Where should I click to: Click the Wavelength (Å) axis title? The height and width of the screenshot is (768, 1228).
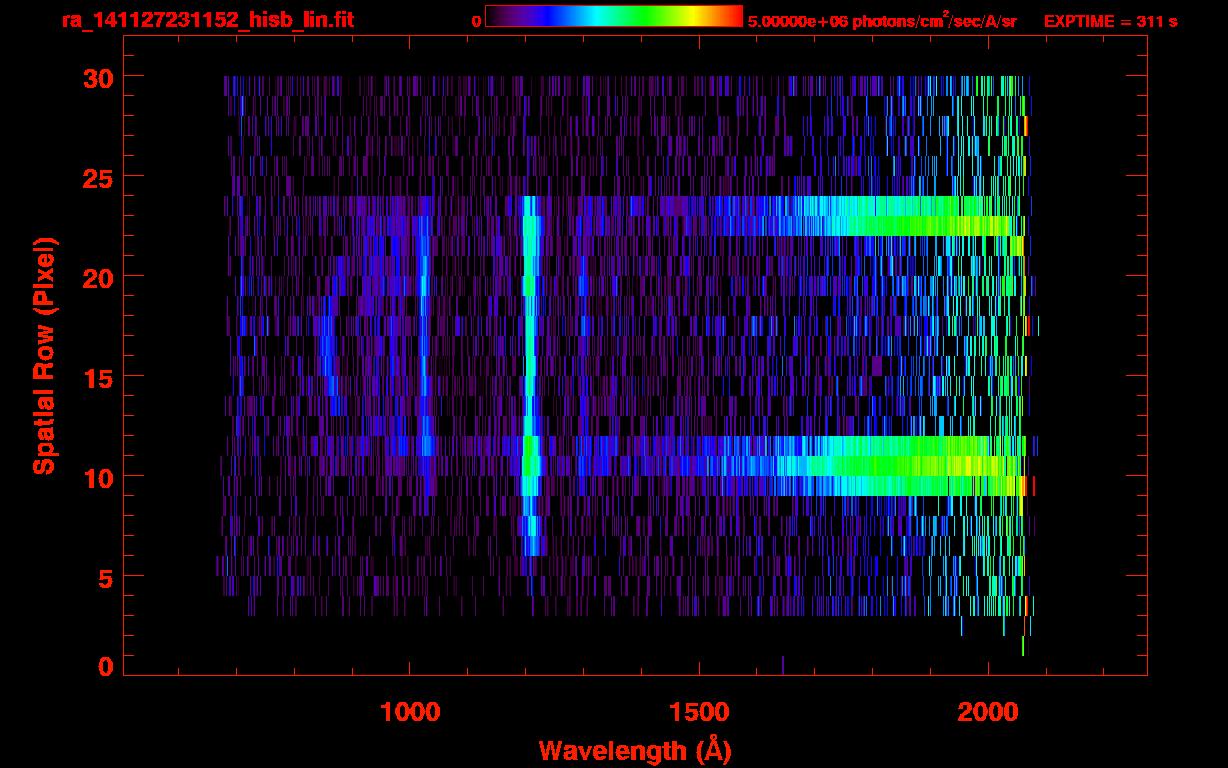[635, 750]
